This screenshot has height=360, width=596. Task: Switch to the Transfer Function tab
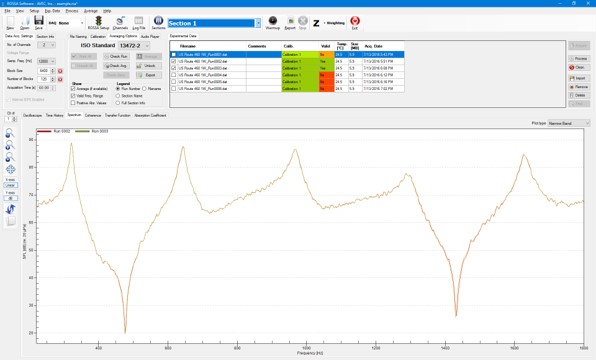117,115
